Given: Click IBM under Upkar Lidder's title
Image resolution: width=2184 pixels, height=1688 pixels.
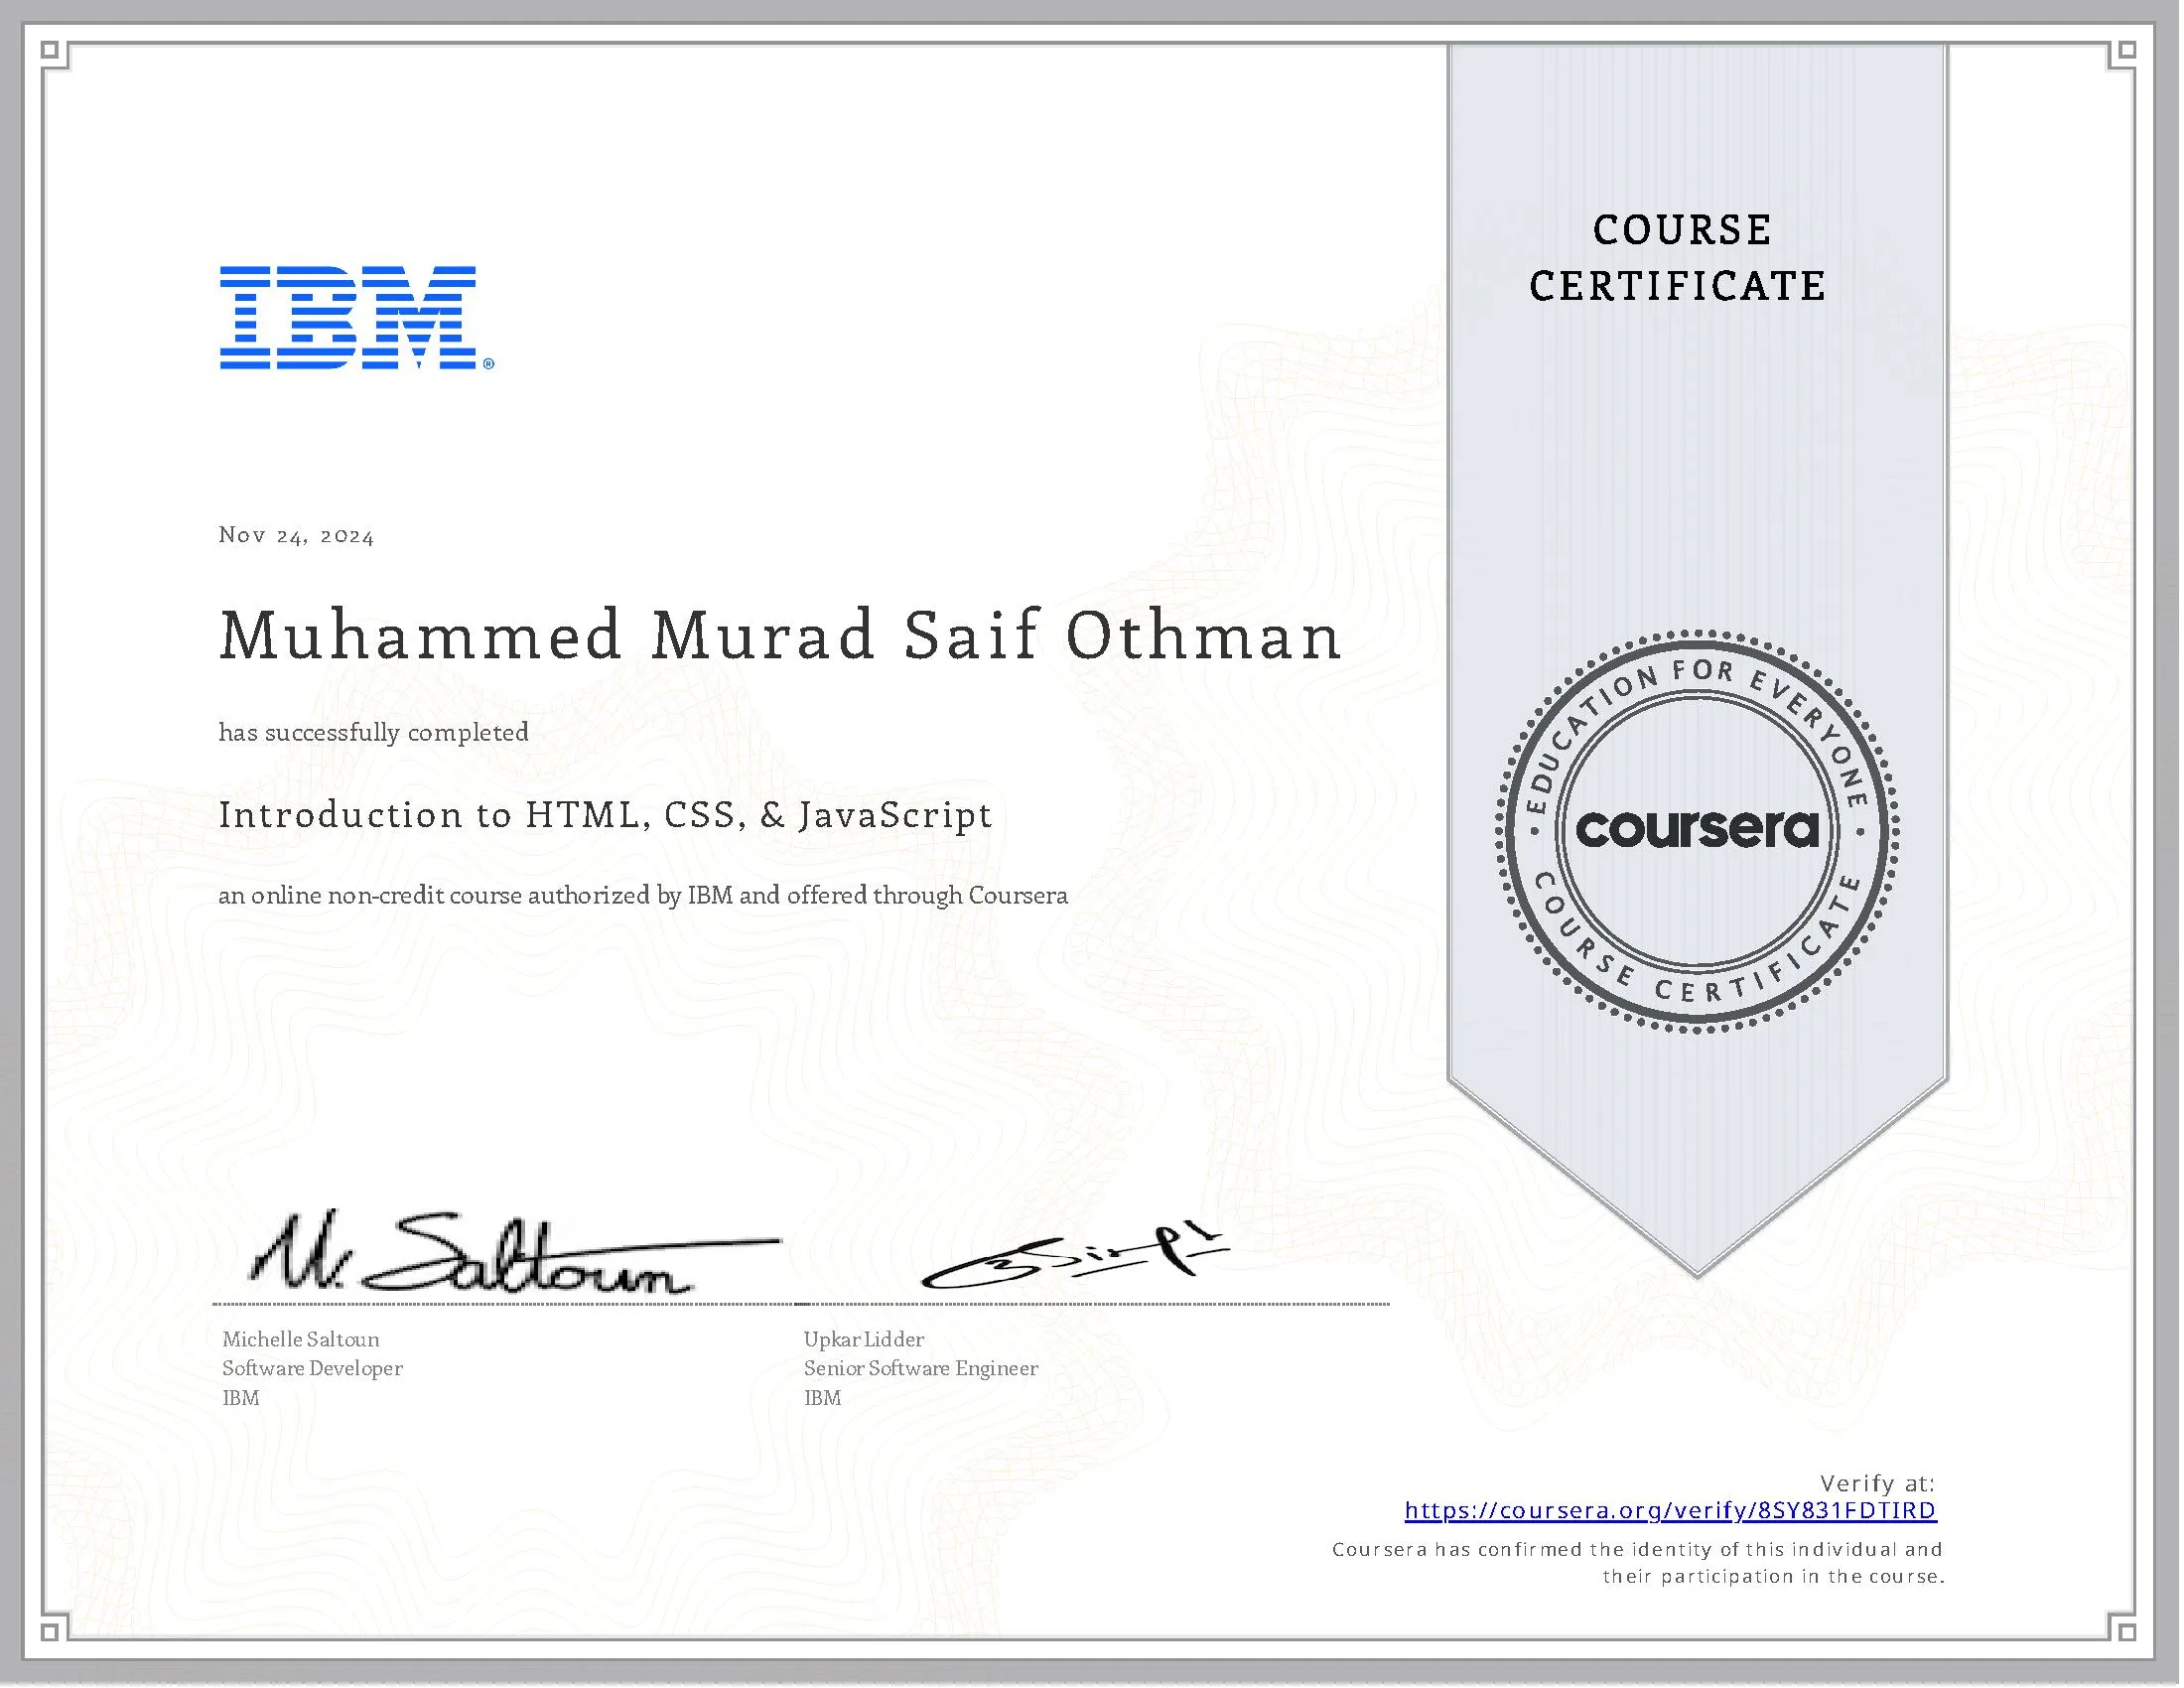Looking at the screenshot, I should 823,1399.
